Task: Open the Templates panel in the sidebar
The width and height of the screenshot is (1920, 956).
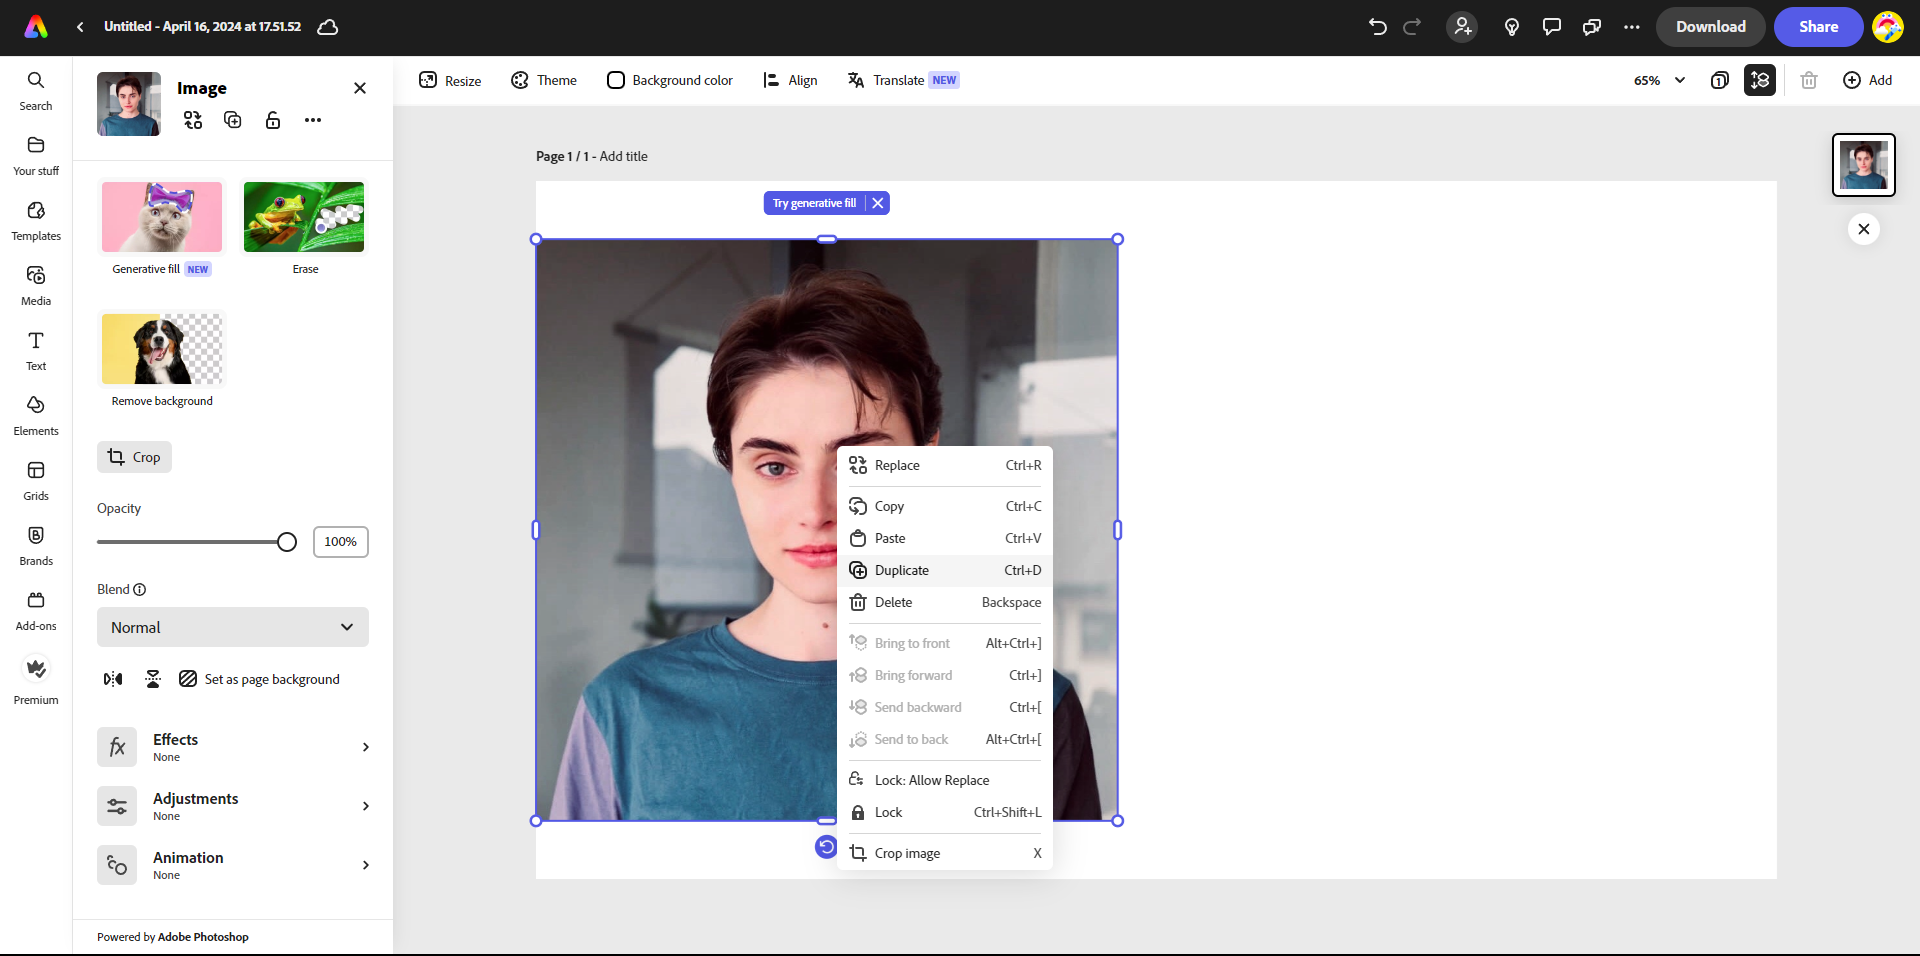Action: coord(35,221)
